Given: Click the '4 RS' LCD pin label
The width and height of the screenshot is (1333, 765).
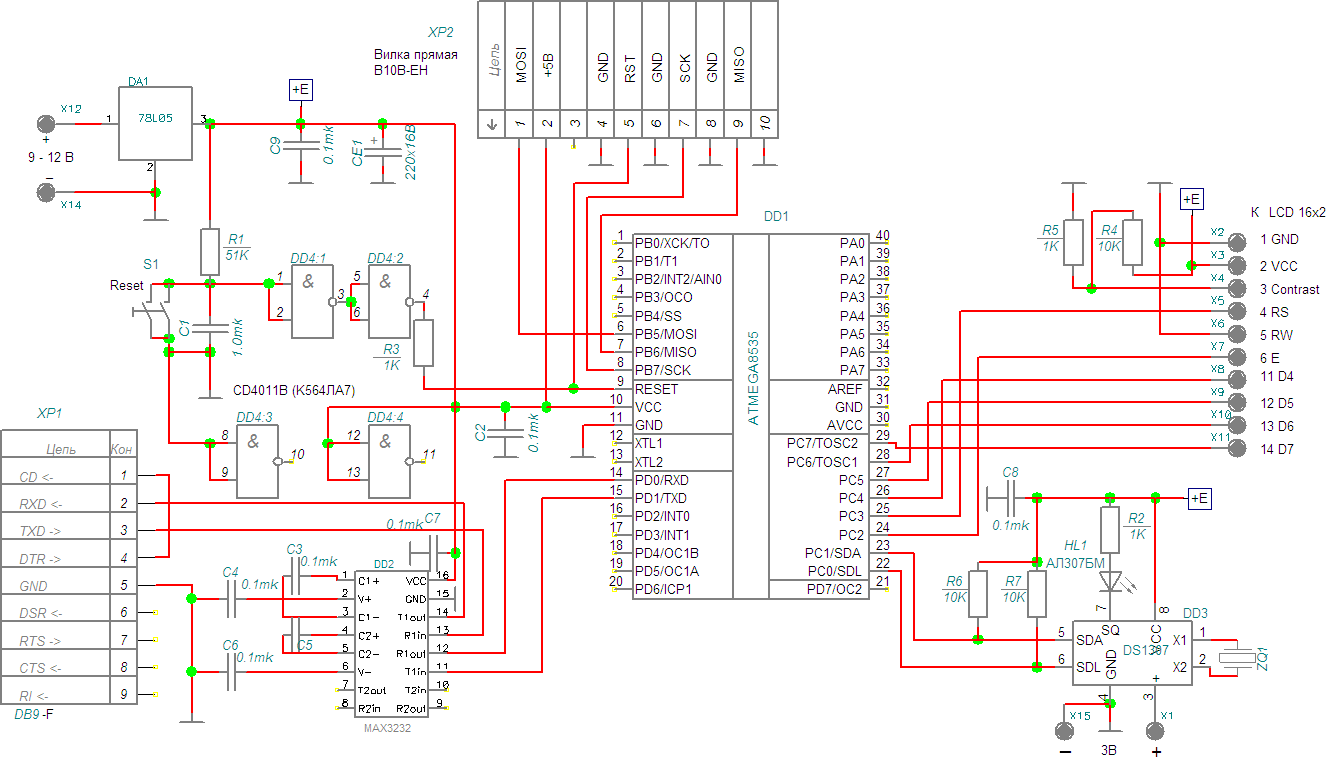Looking at the screenshot, I should (1275, 312).
